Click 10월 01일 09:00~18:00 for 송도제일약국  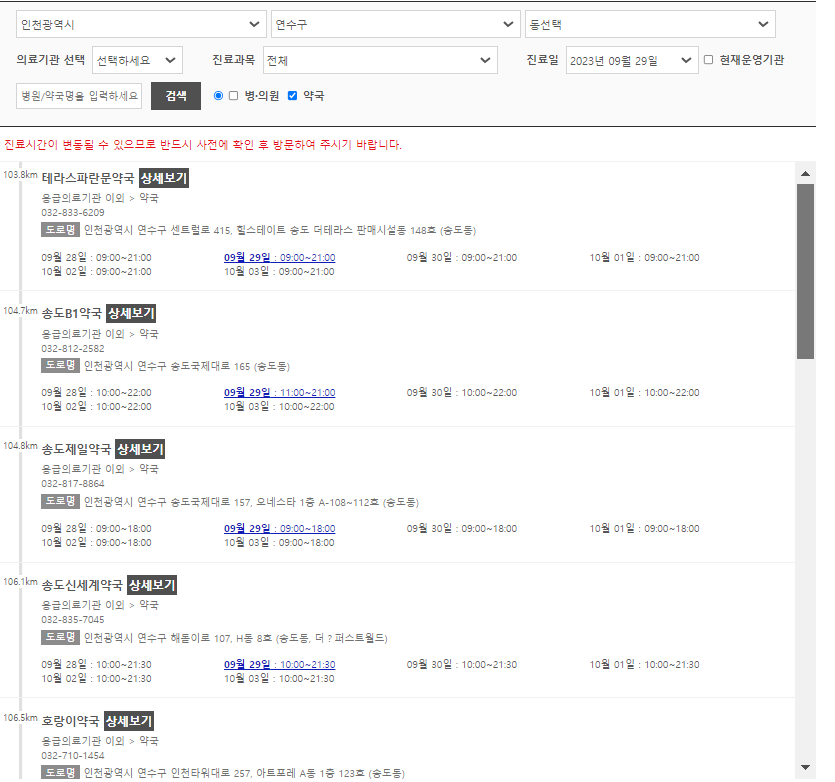pos(644,528)
